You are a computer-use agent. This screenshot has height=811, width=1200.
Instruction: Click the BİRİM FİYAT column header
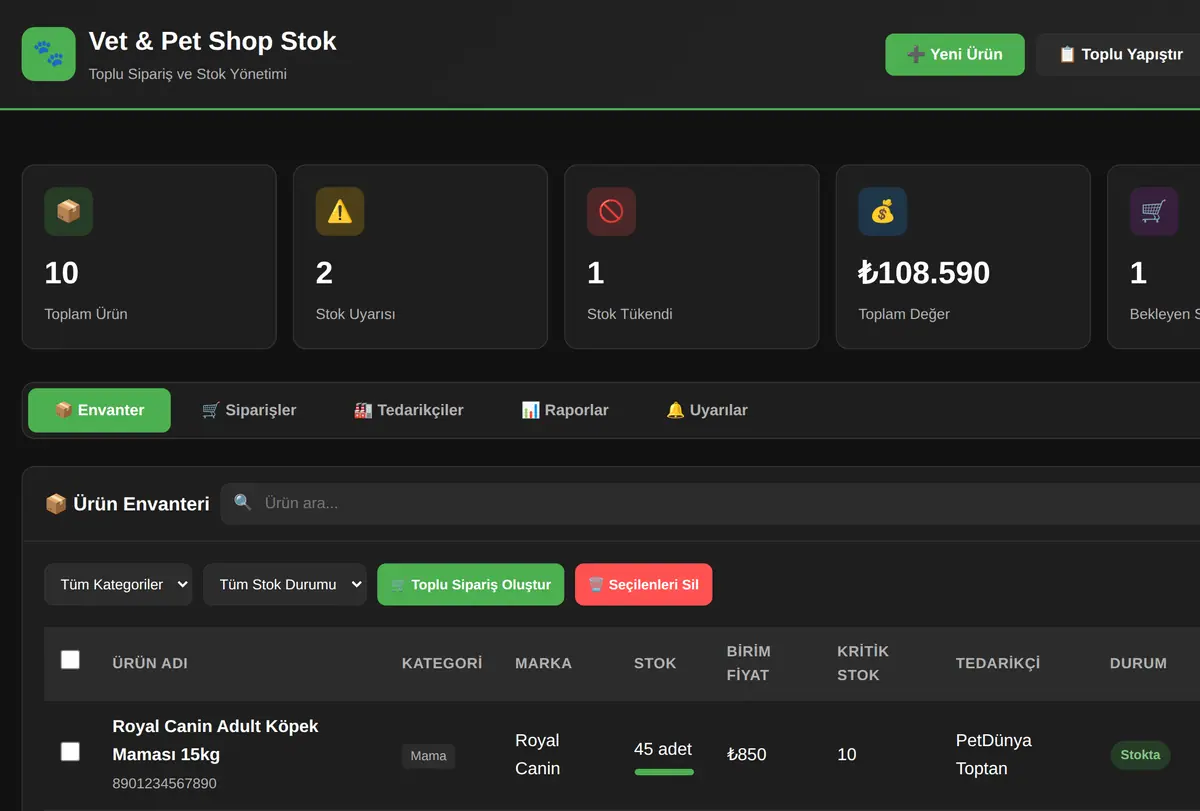tap(749, 663)
